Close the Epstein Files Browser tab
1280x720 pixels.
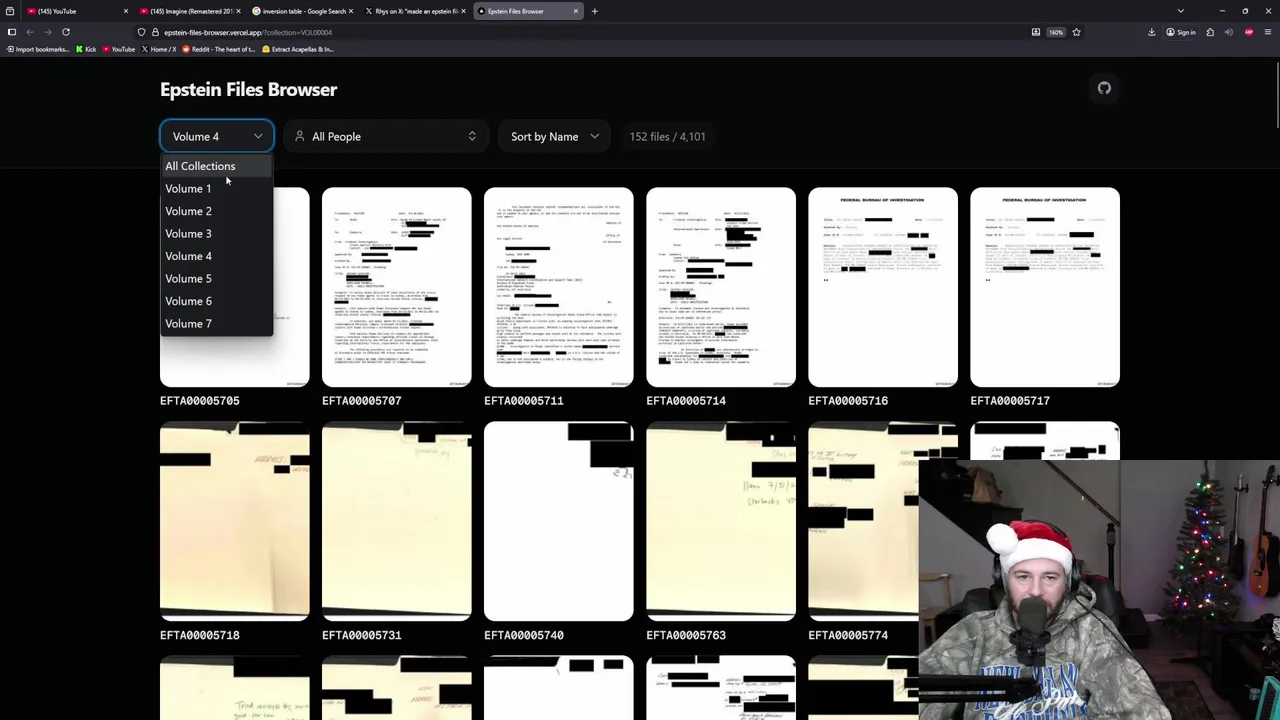click(x=576, y=11)
